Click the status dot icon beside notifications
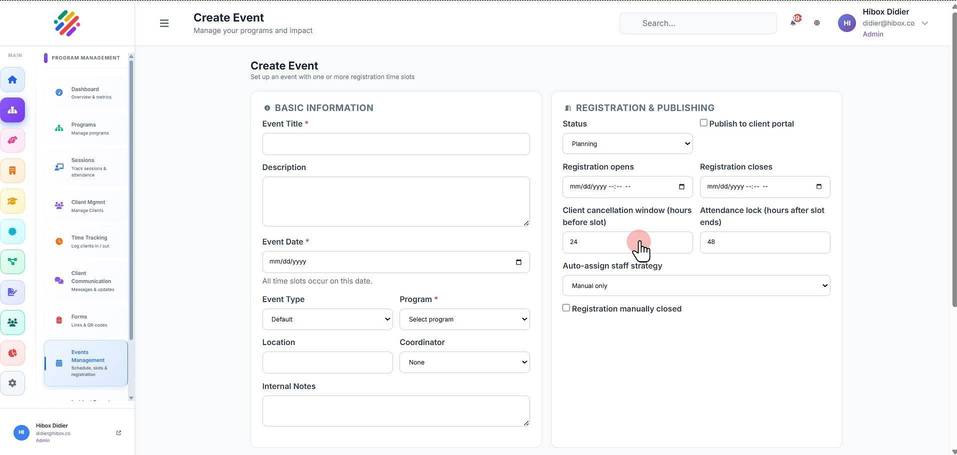Viewport: 957px width, 455px height. [817, 23]
